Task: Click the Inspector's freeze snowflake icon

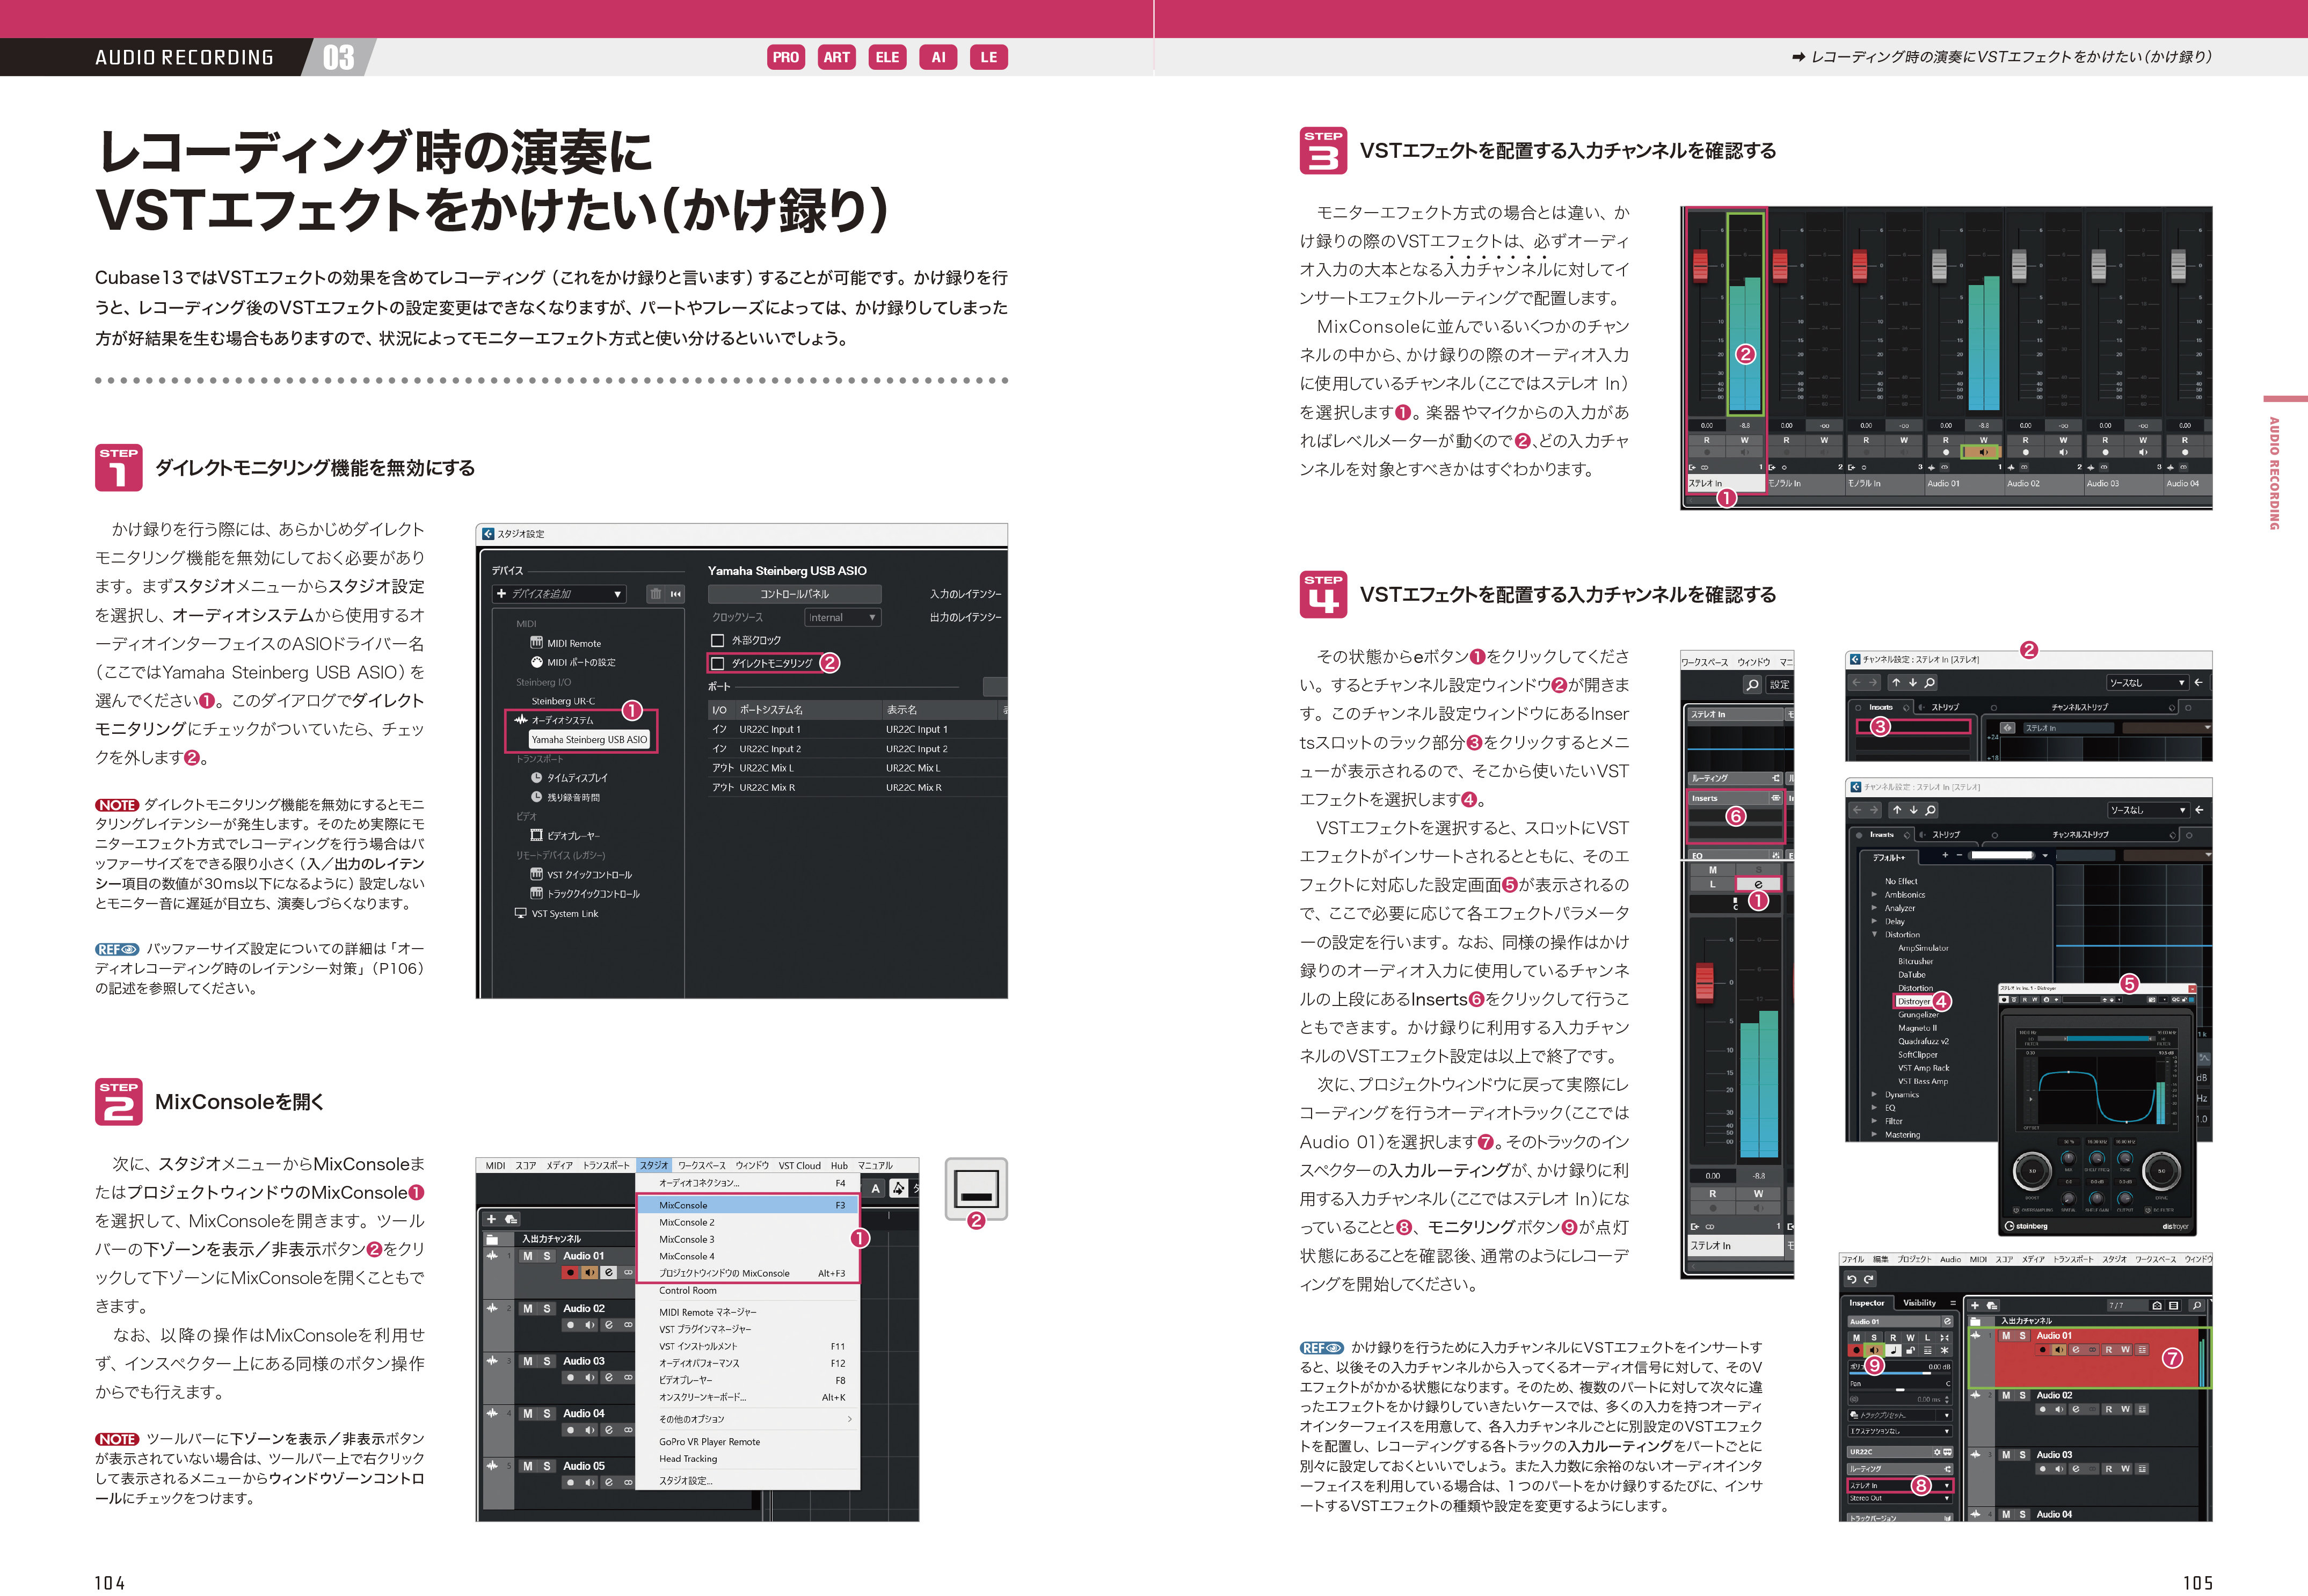Action: pos(1944,1350)
